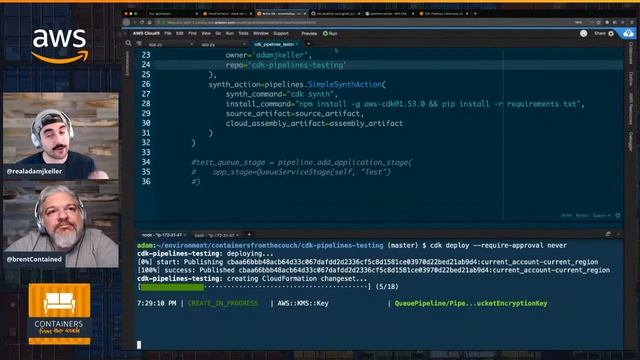Click the editor status bar settings gear
This screenshot has height=360, width=640.
point(618,216)
